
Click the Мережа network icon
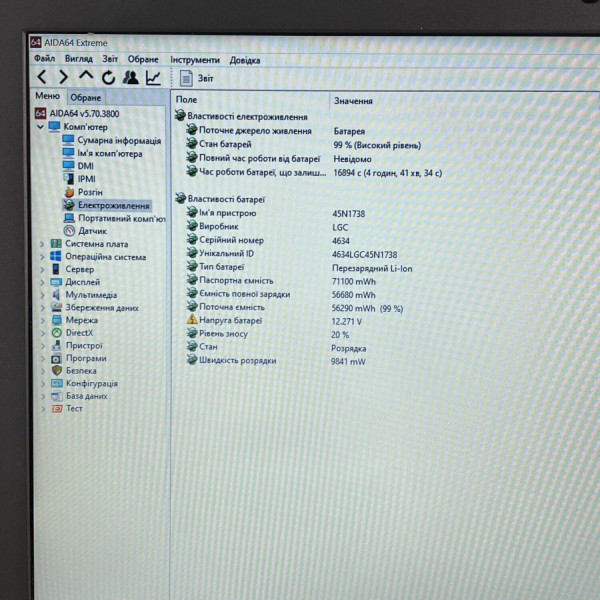57,320
